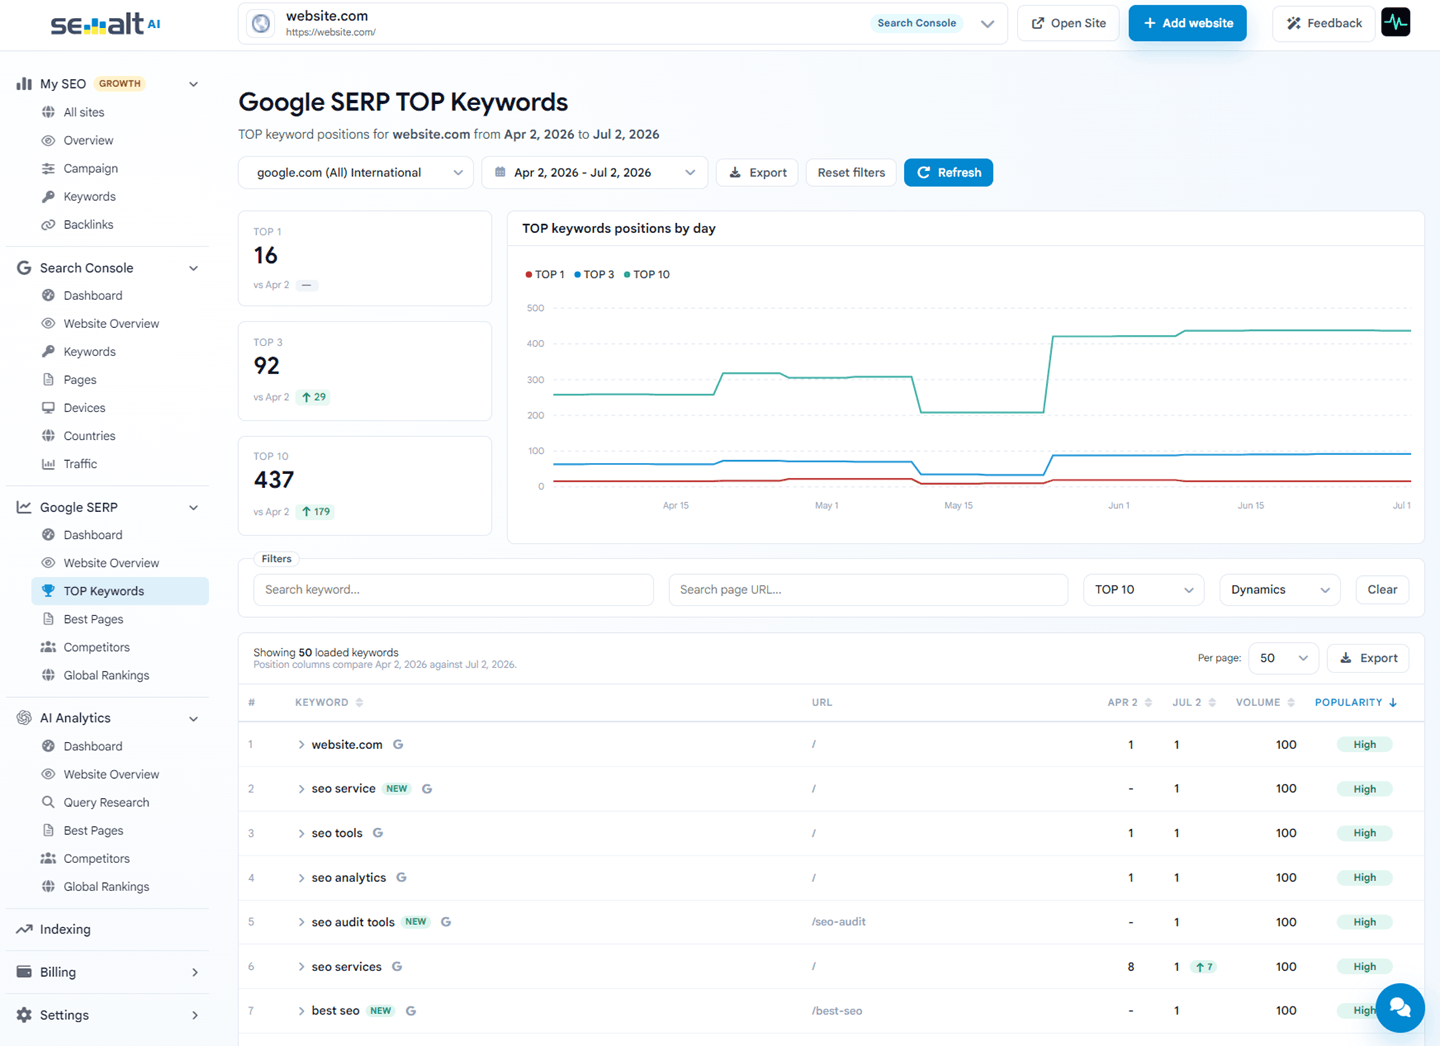Open the live chat bubble icon
Viewport: 1440px width, 1046px height.
coord(1400,1008)
